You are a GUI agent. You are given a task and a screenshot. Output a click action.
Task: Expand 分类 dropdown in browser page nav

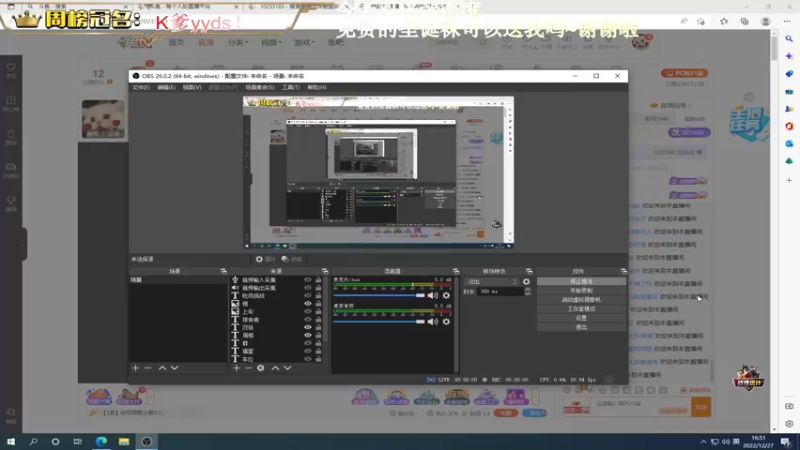pos(238,42)
